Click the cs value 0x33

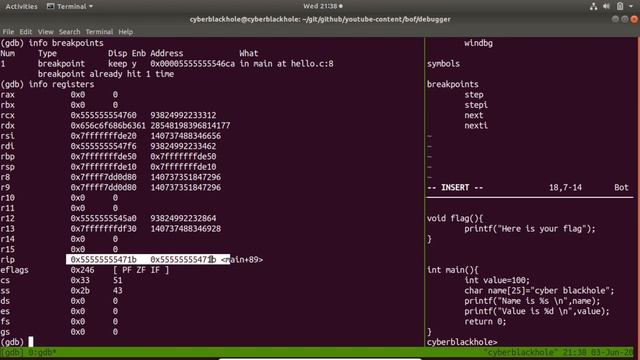pos(80,280)
